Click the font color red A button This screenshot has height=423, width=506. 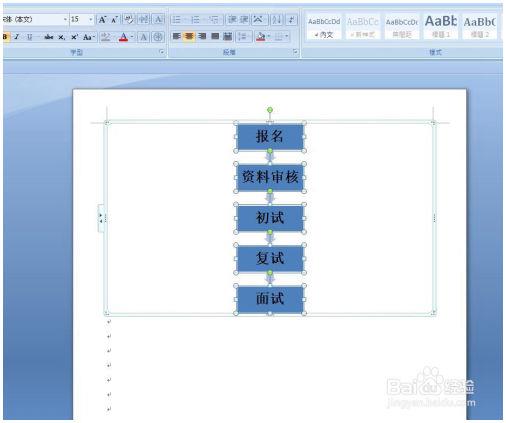tap(123, 37)
